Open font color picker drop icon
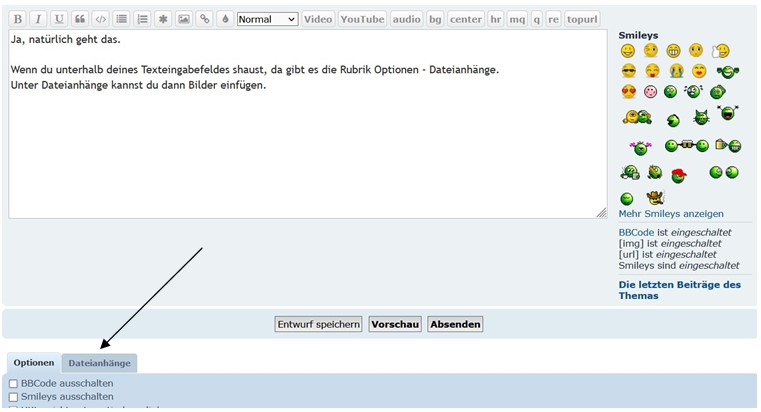 tap(225, 19)
